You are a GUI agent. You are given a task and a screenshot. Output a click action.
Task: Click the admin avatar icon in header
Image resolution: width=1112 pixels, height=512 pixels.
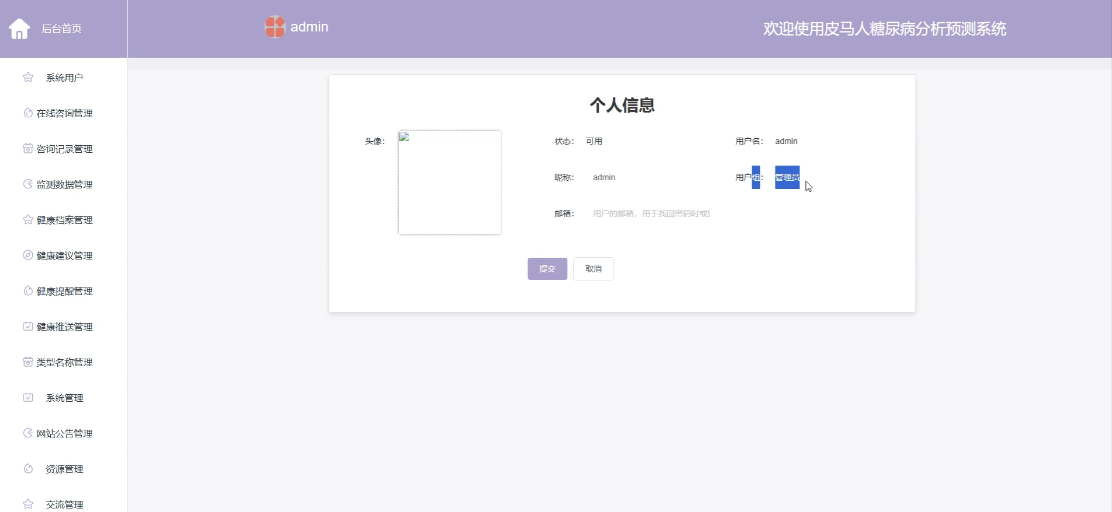(x=274, y=27)
